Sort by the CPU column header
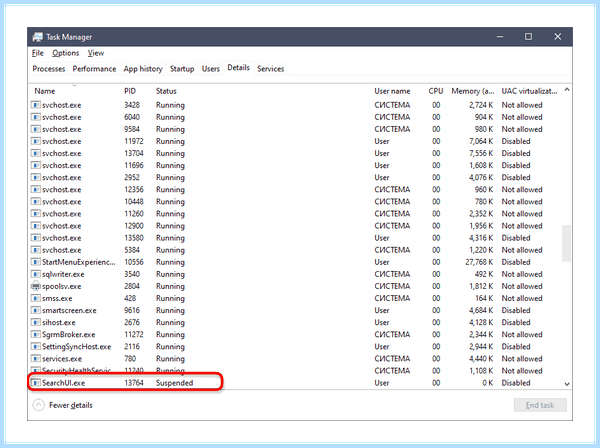Screen dimensions: 600x448 point(435,91)
